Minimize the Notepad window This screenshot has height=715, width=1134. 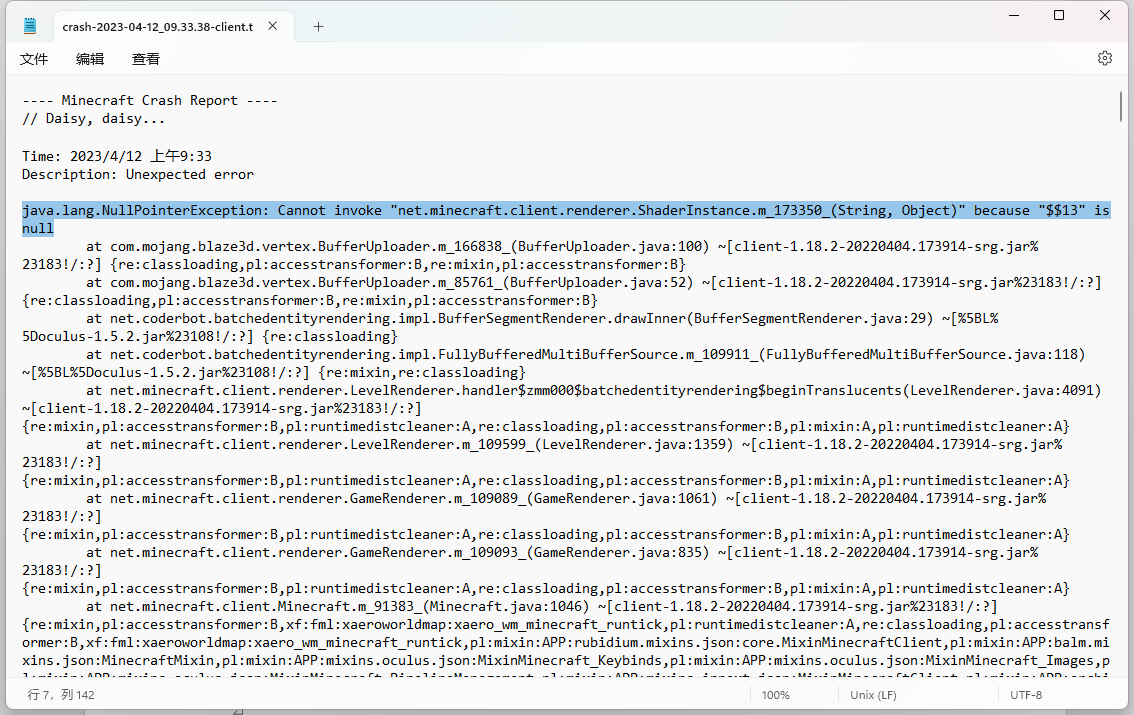click(x=1014, y=15)
